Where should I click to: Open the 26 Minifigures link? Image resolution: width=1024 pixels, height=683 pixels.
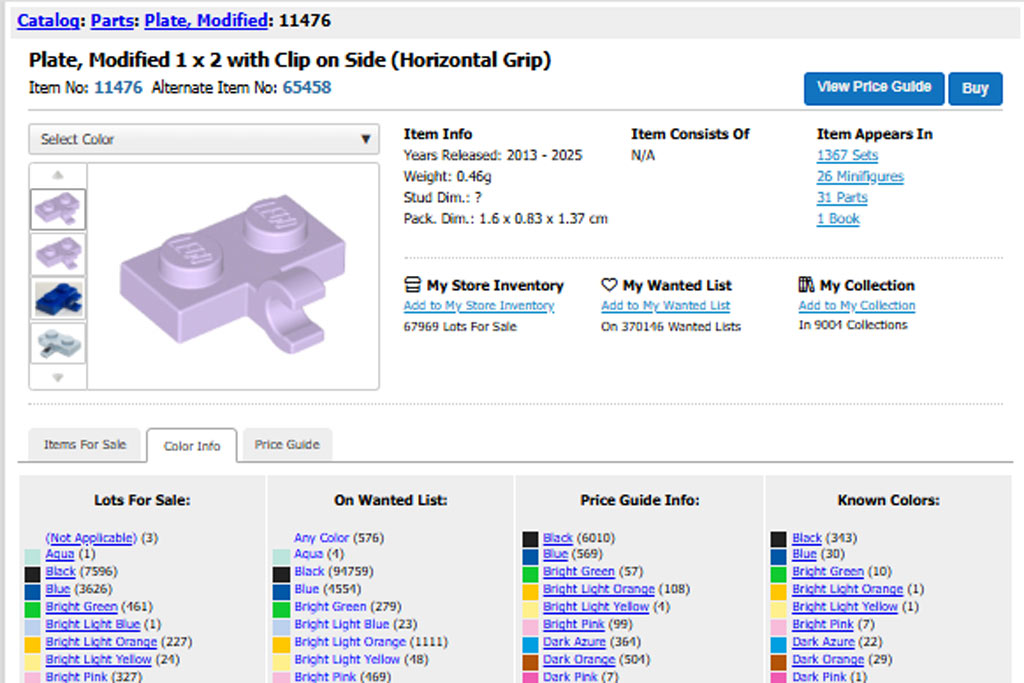tap(859, 177)
